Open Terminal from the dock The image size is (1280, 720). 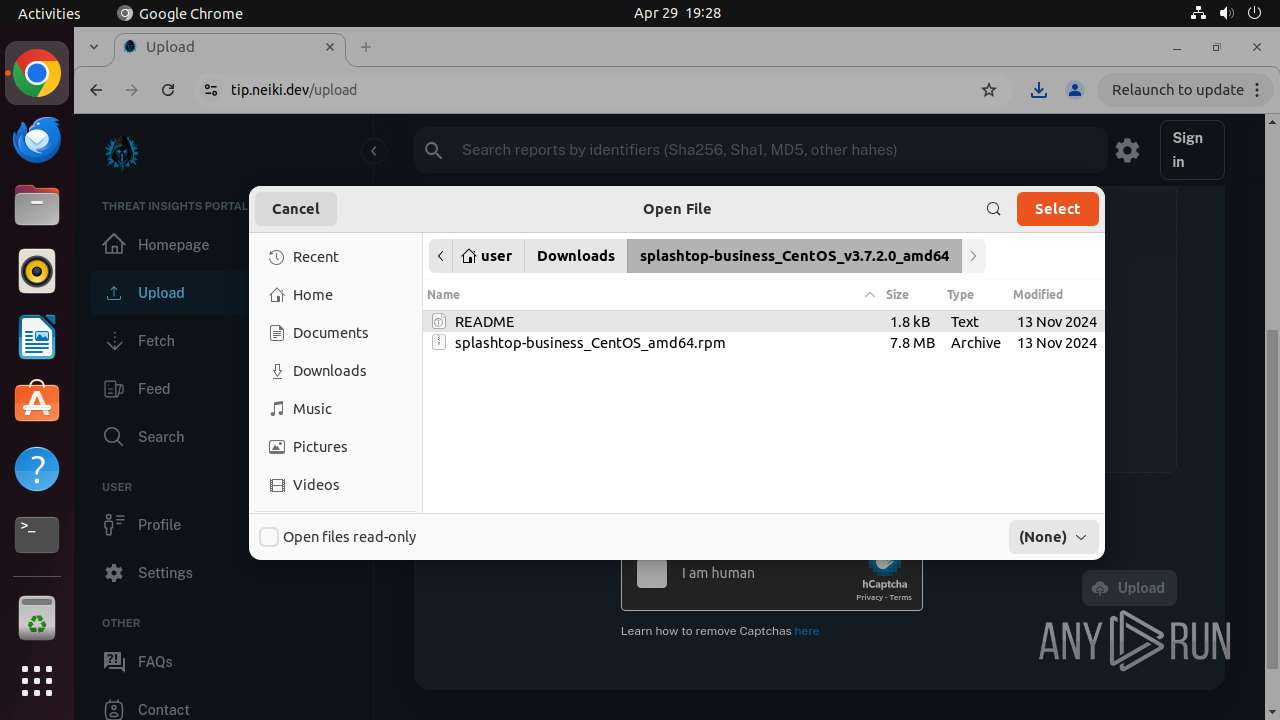[37, 535]
